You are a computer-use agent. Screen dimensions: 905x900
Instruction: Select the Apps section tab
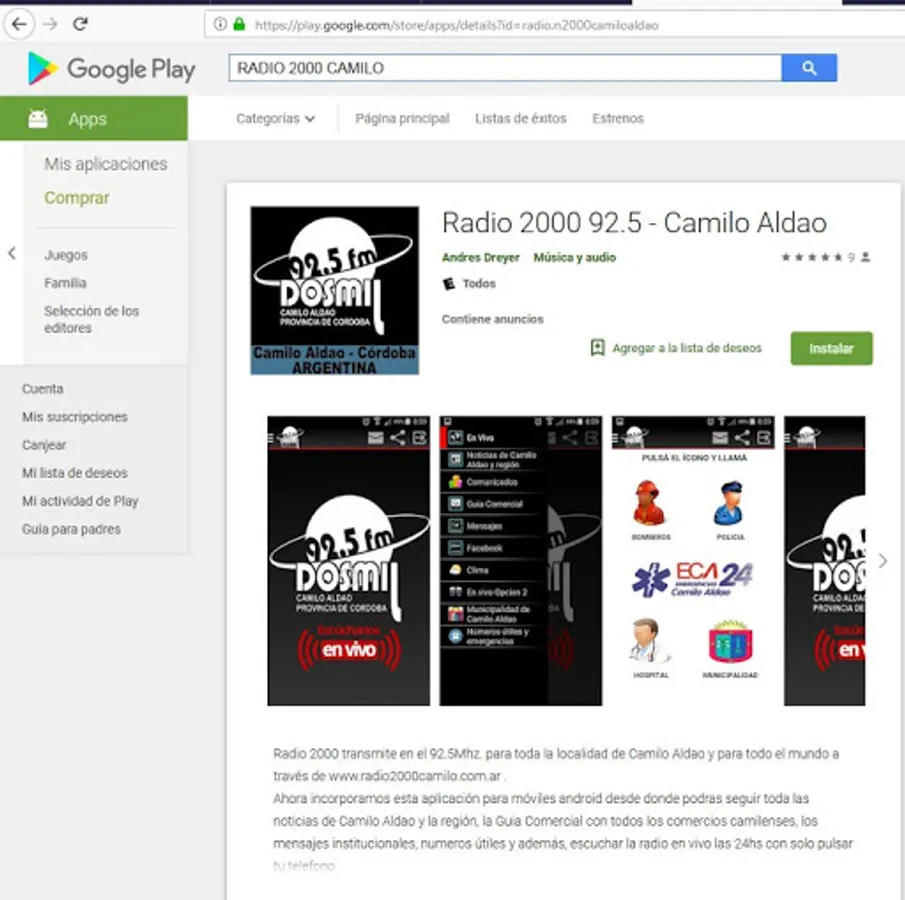tap(94, 118)
